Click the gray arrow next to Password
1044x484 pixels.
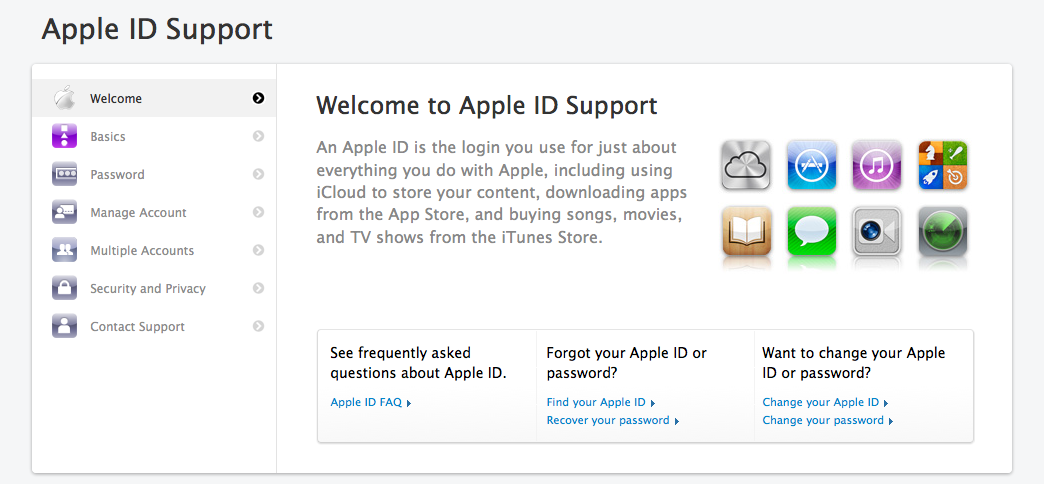(258, 174)
